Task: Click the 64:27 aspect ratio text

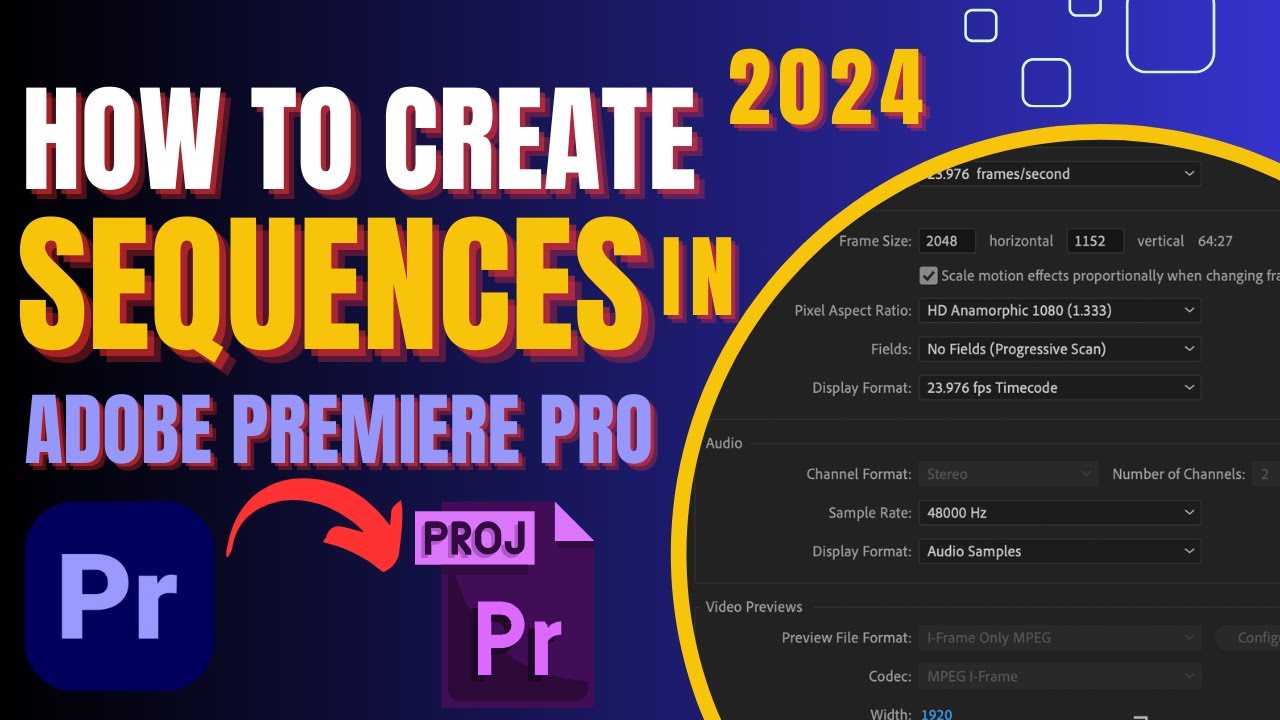Action: coord(1215,241)
